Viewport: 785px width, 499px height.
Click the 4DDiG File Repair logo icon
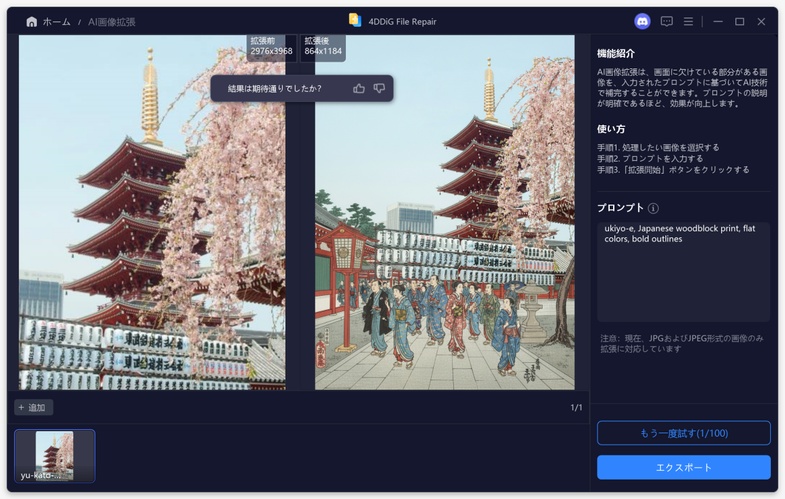pyautogui.click(x=355, y=20)
